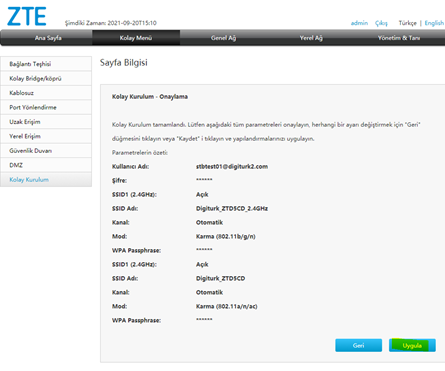Click the ZTE logo

tap(27, 17)
